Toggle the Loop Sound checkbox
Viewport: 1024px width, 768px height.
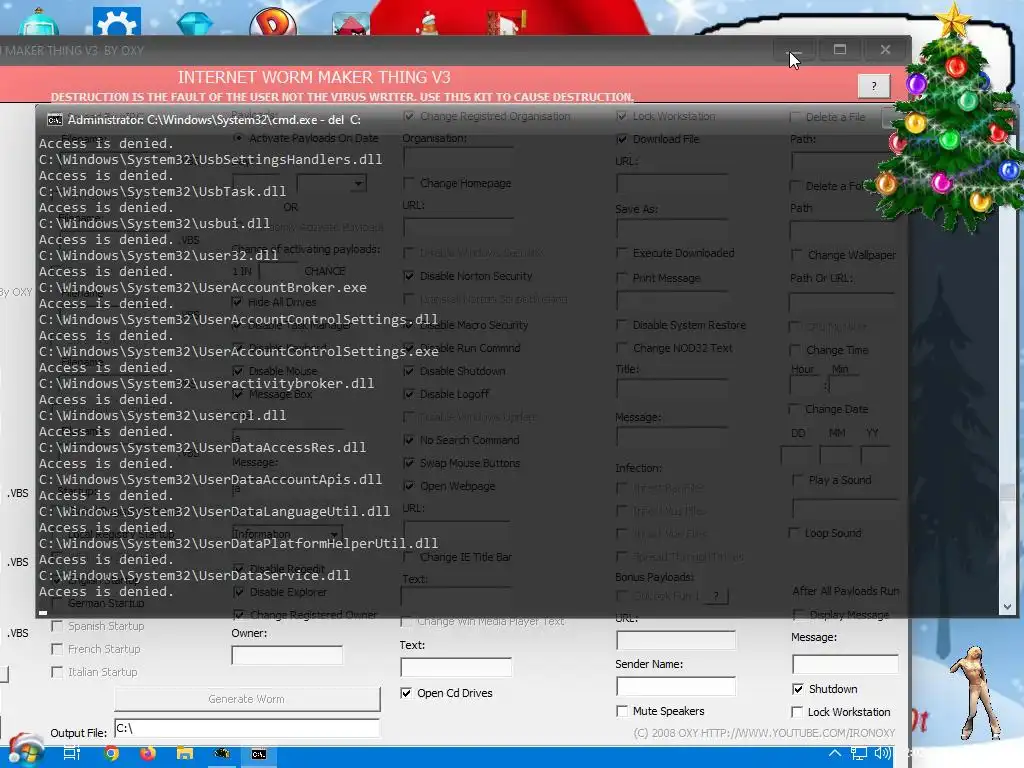(x=794, y=533)
